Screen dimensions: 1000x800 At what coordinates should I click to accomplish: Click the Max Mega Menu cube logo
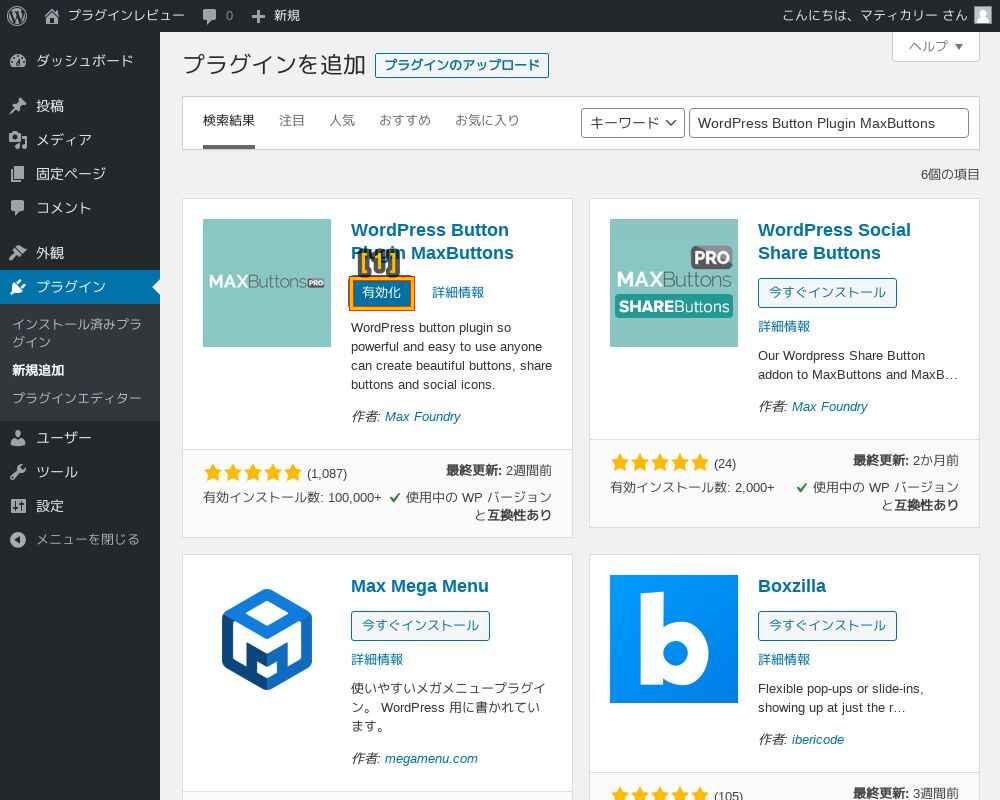tap(267, 639)
